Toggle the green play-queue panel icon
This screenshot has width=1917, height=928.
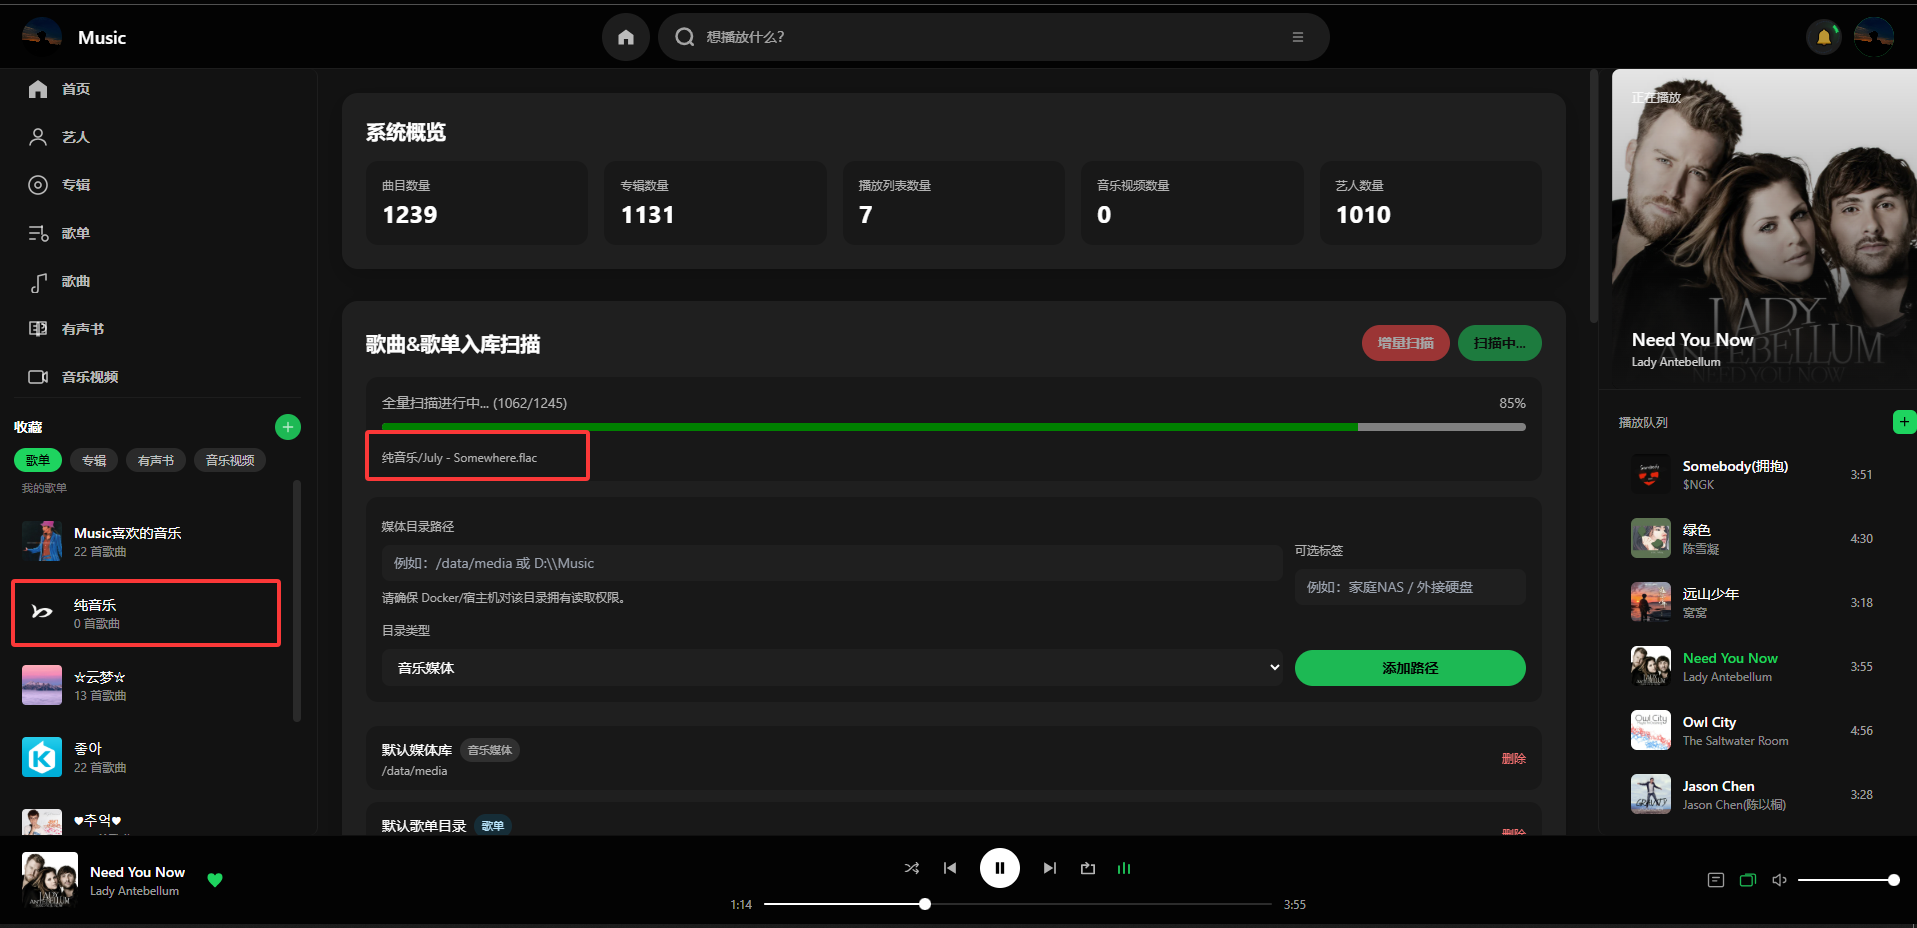[1748, 880]
